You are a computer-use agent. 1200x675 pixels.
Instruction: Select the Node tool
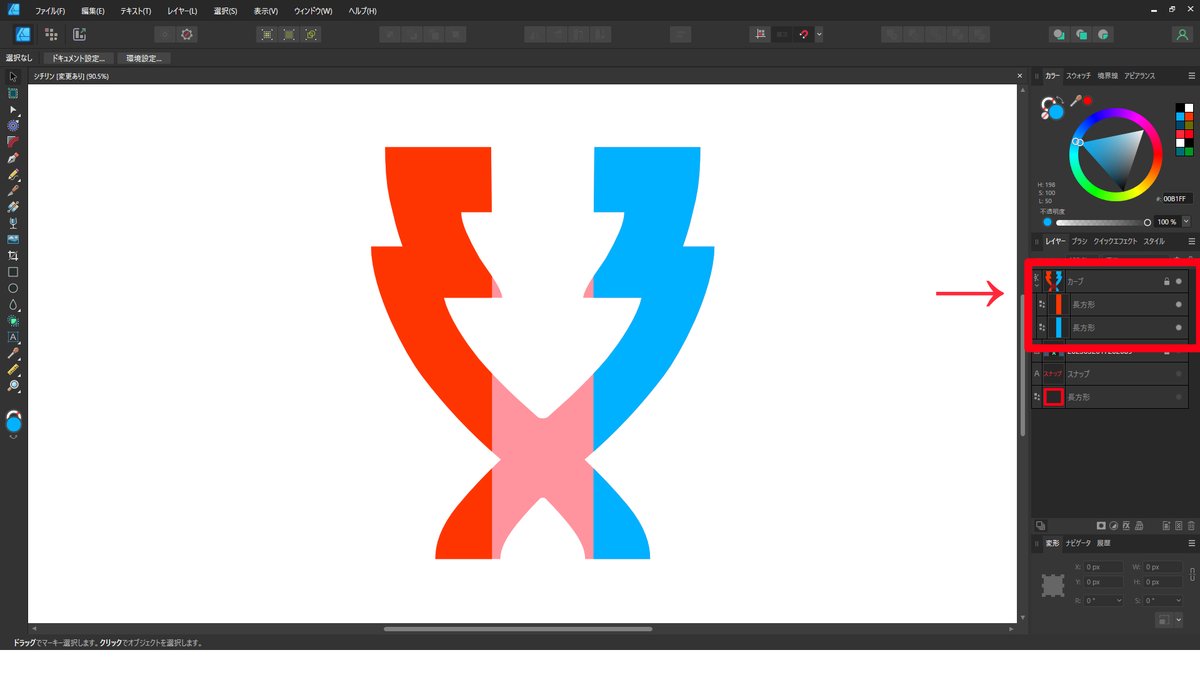pos(13,109)
